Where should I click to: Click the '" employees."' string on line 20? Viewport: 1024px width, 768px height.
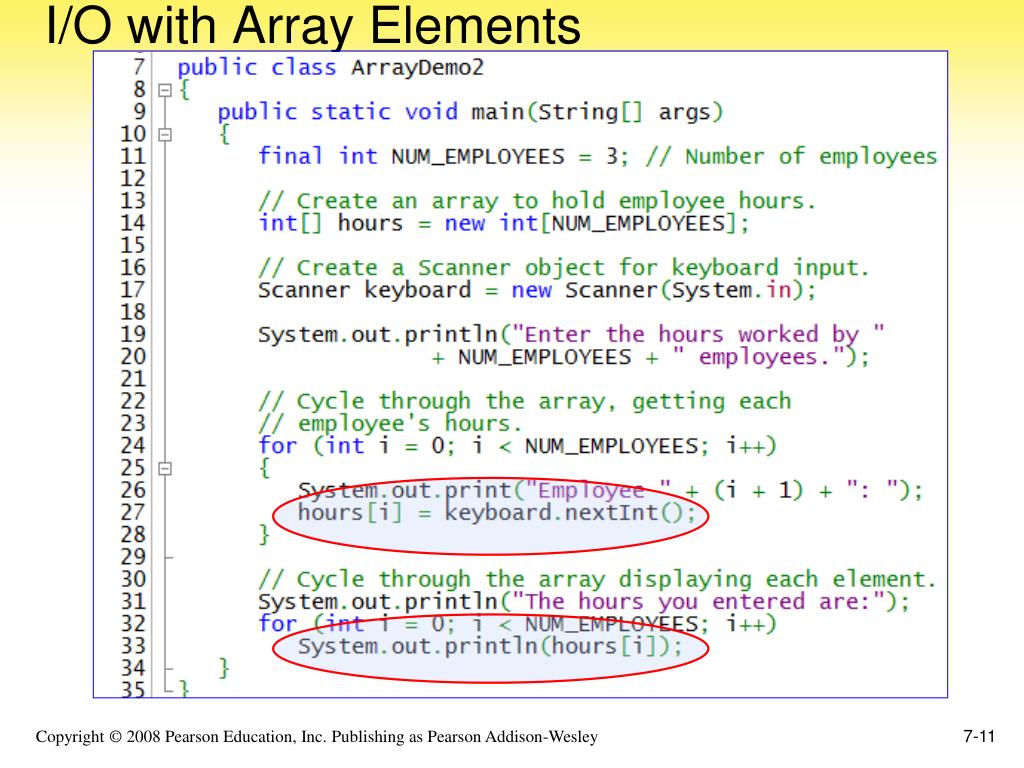click(759, 357)
